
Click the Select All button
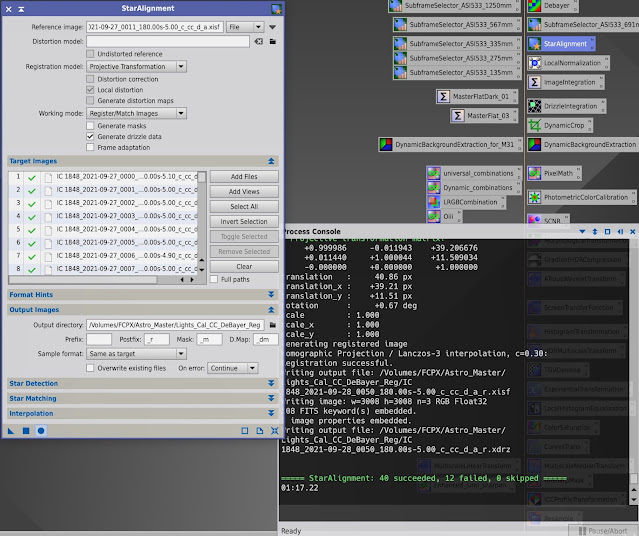pyautogui.click(x=244, y=207)
